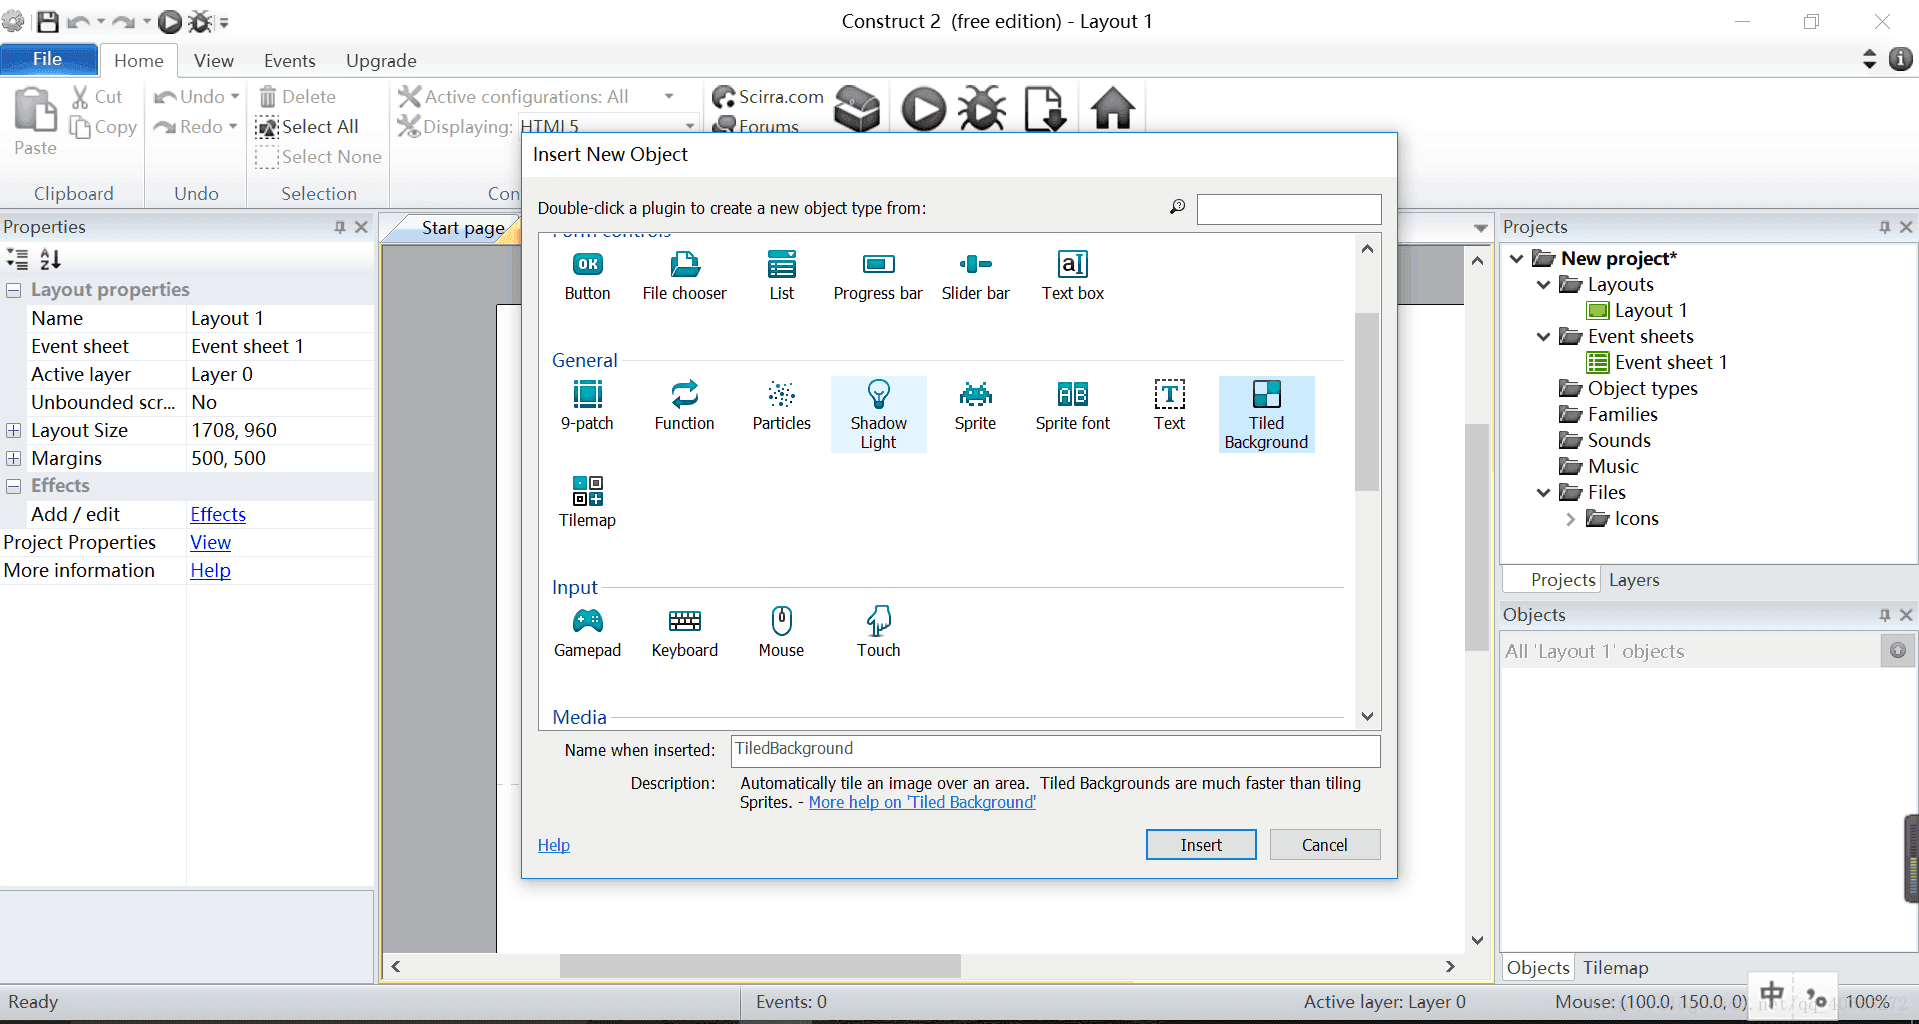Open the Project Properties View link
Image resolution: width=1919 pixels, height=1024 pixels.
tap(210, 543)
